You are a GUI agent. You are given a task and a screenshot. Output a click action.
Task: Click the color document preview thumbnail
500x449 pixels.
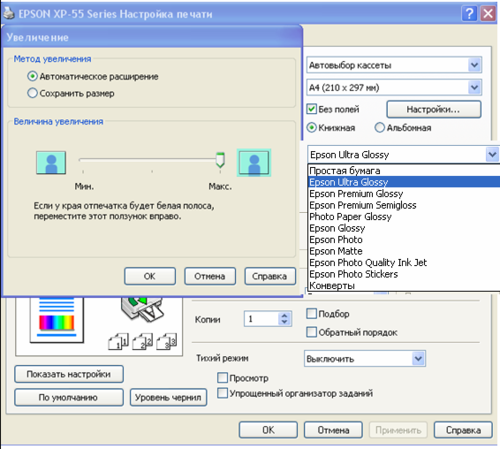57,318
